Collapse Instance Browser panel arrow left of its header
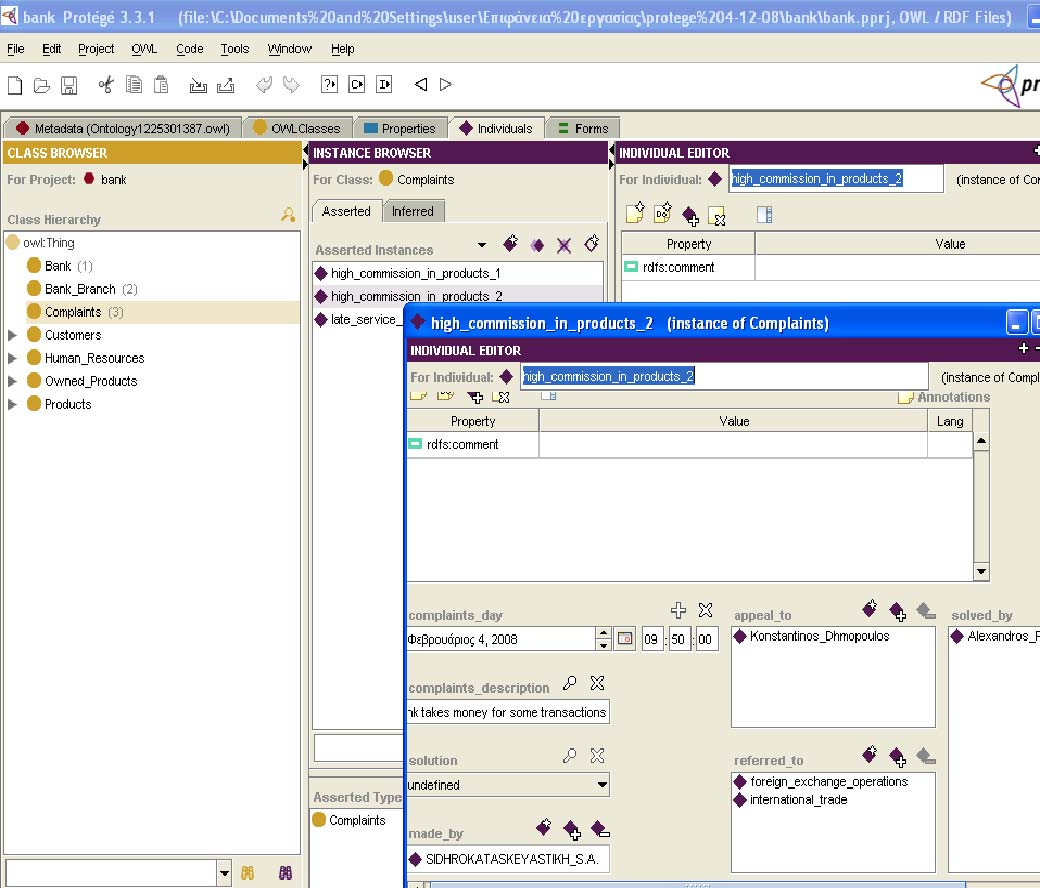This screenshot has width=1040, height=888. (306, 149)
